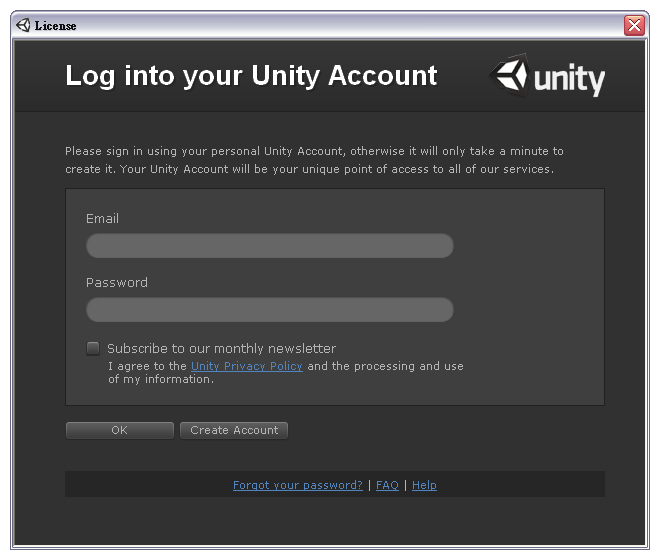
Task: Click the Subscribe to our monthly newsletter label
Action: tap(221, 349)
